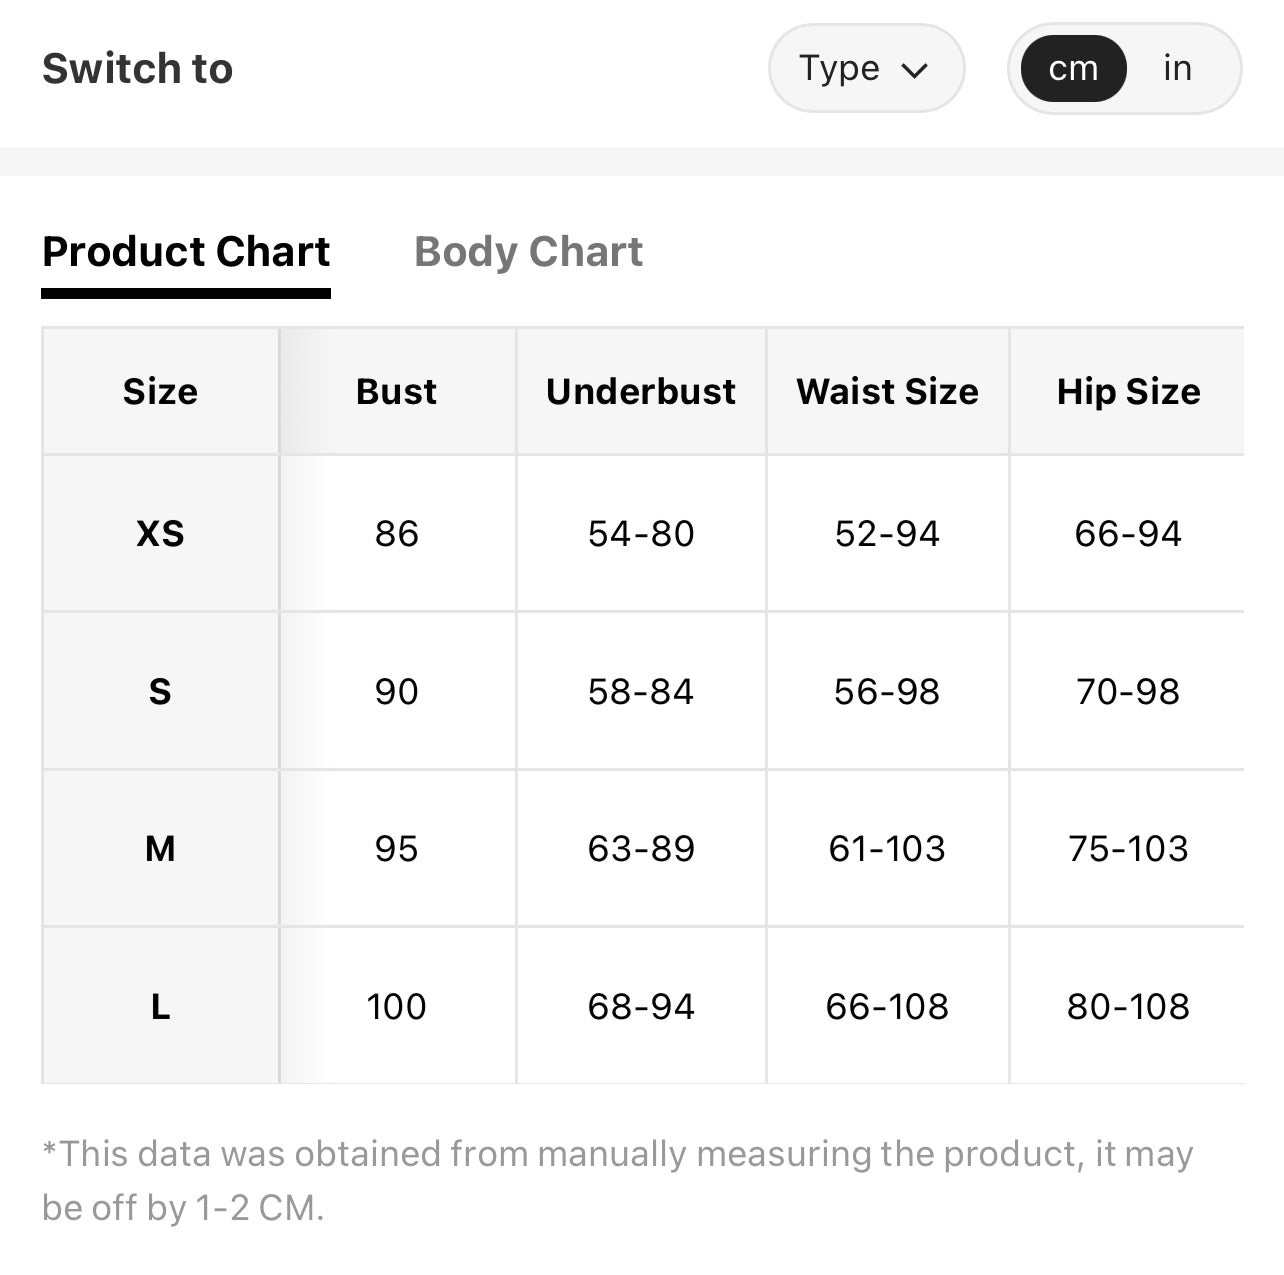Click the Hip Size column header

coord(1128,391)
